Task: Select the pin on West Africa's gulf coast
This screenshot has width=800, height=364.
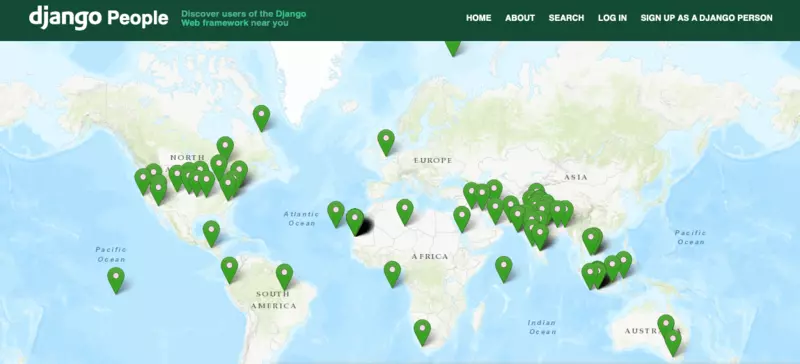Action: (x=392, y=274)
